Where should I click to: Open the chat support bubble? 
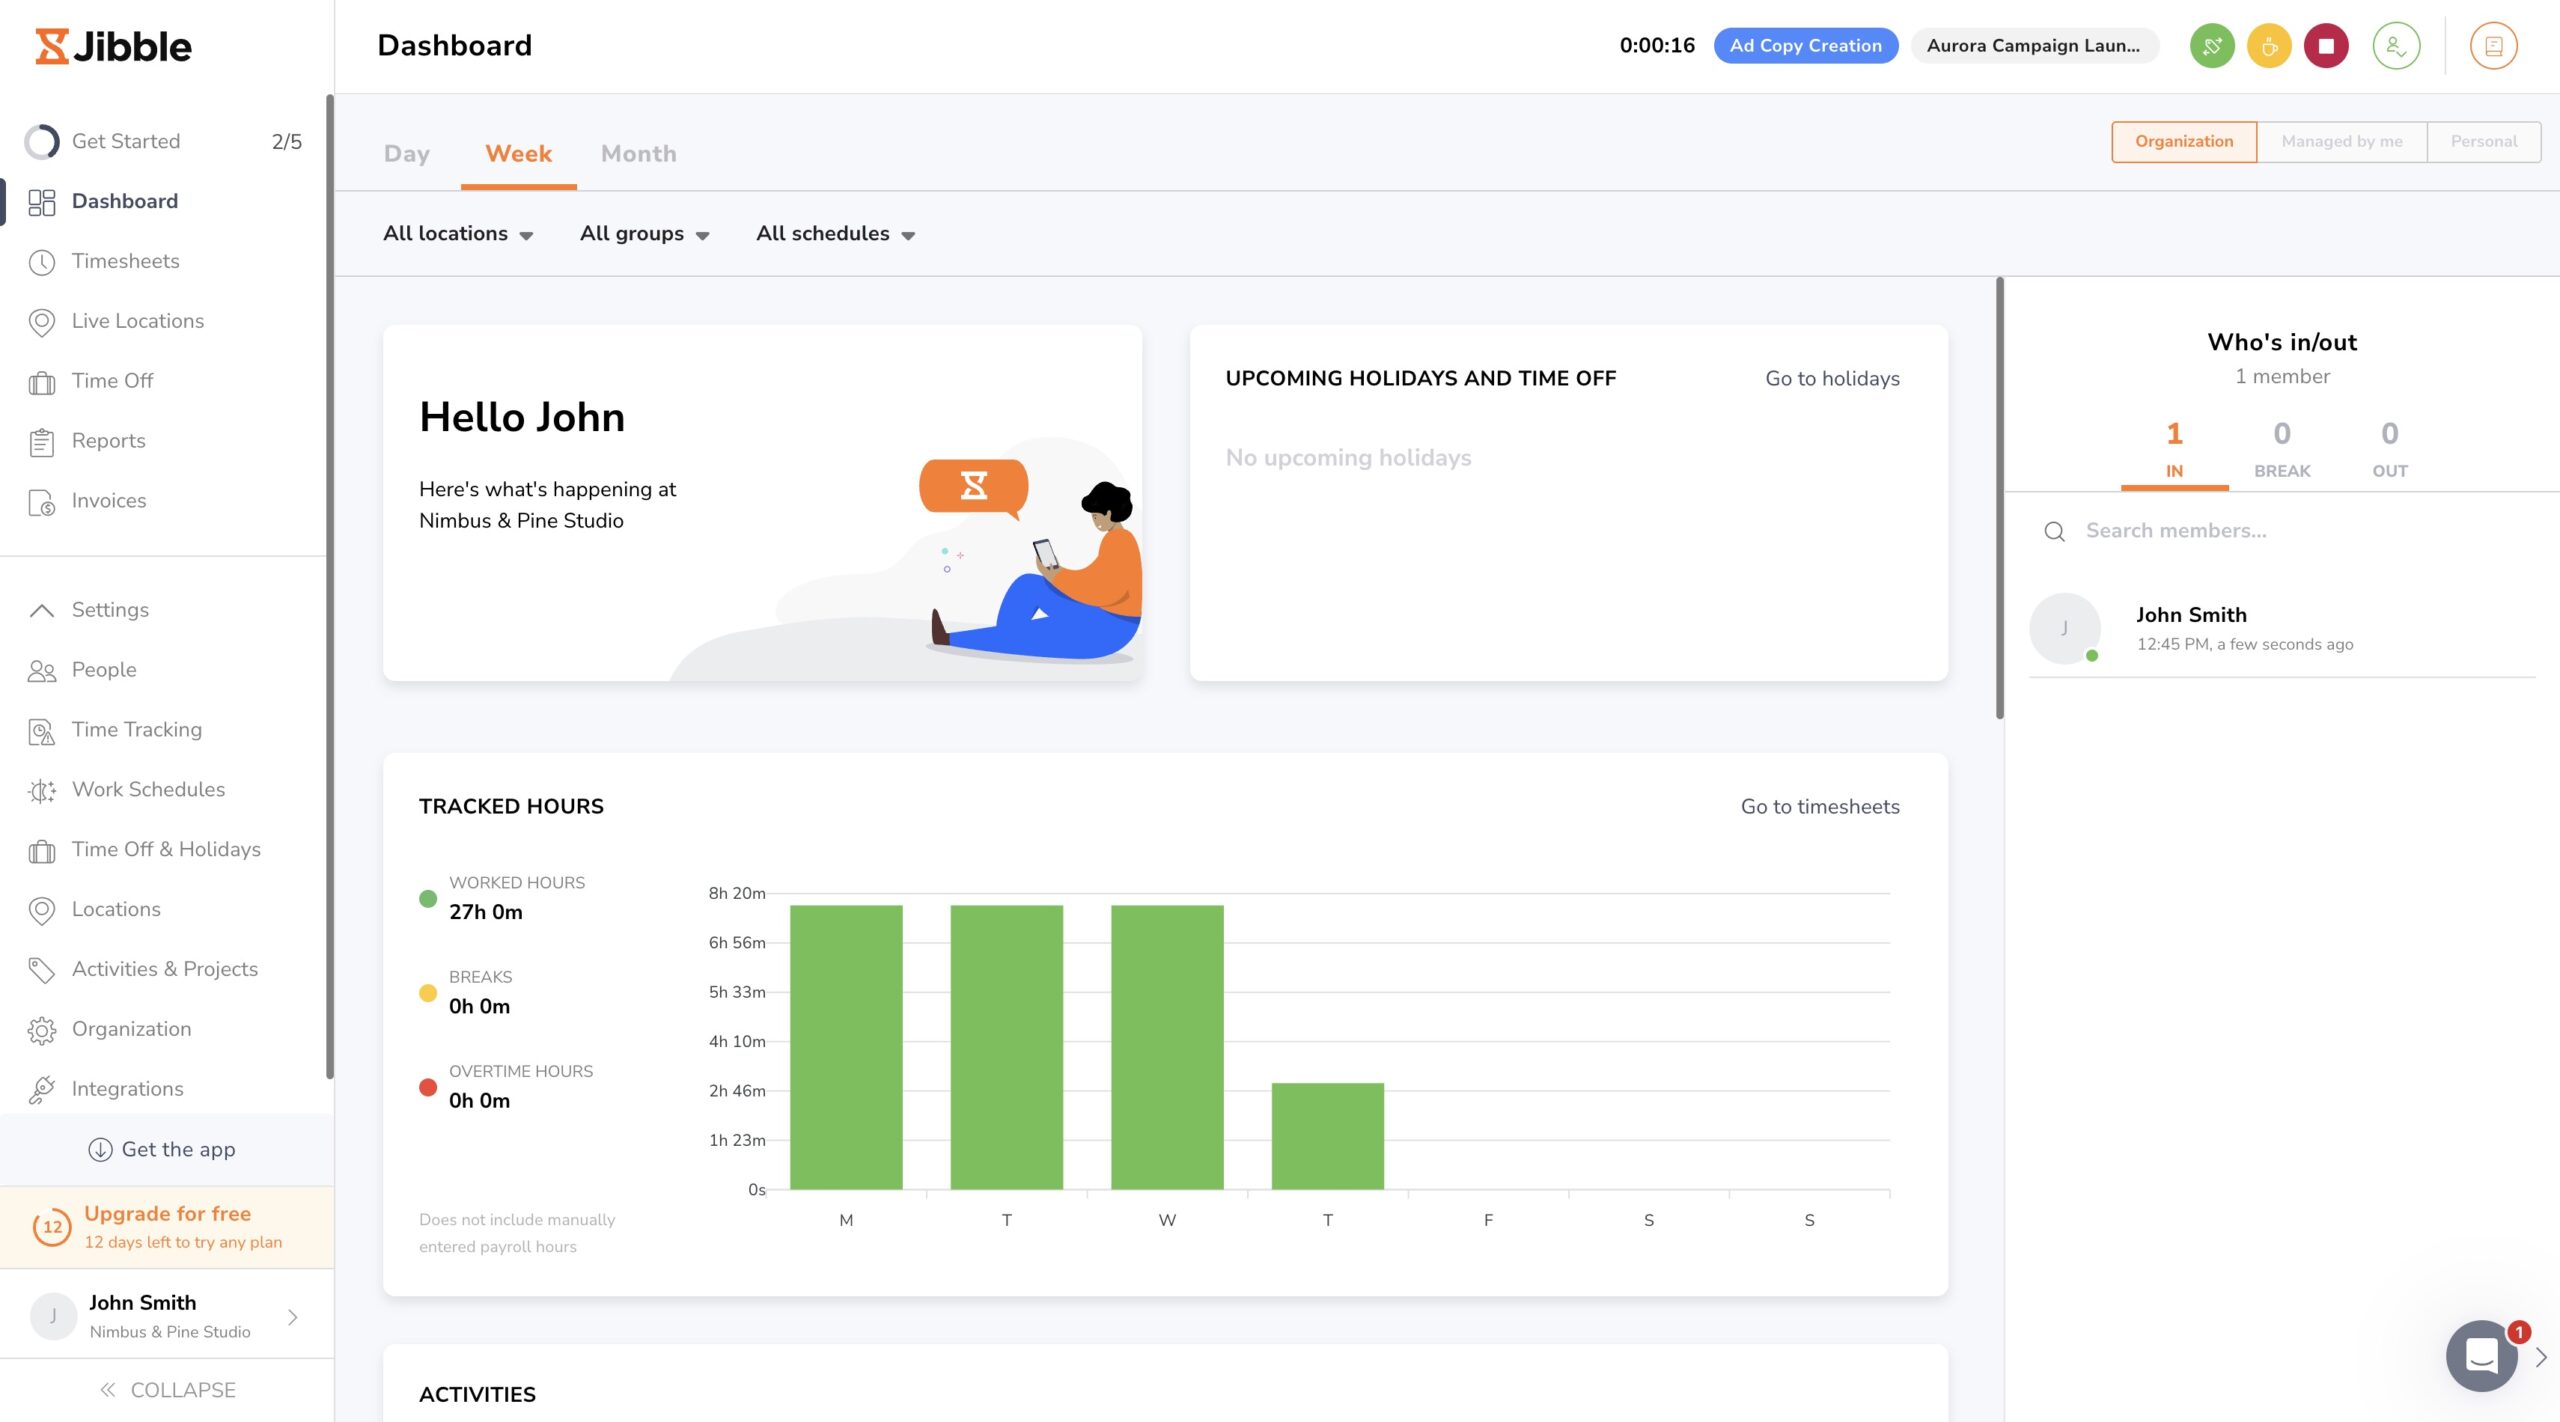pyautogui.click(x=2481, y=1356)
